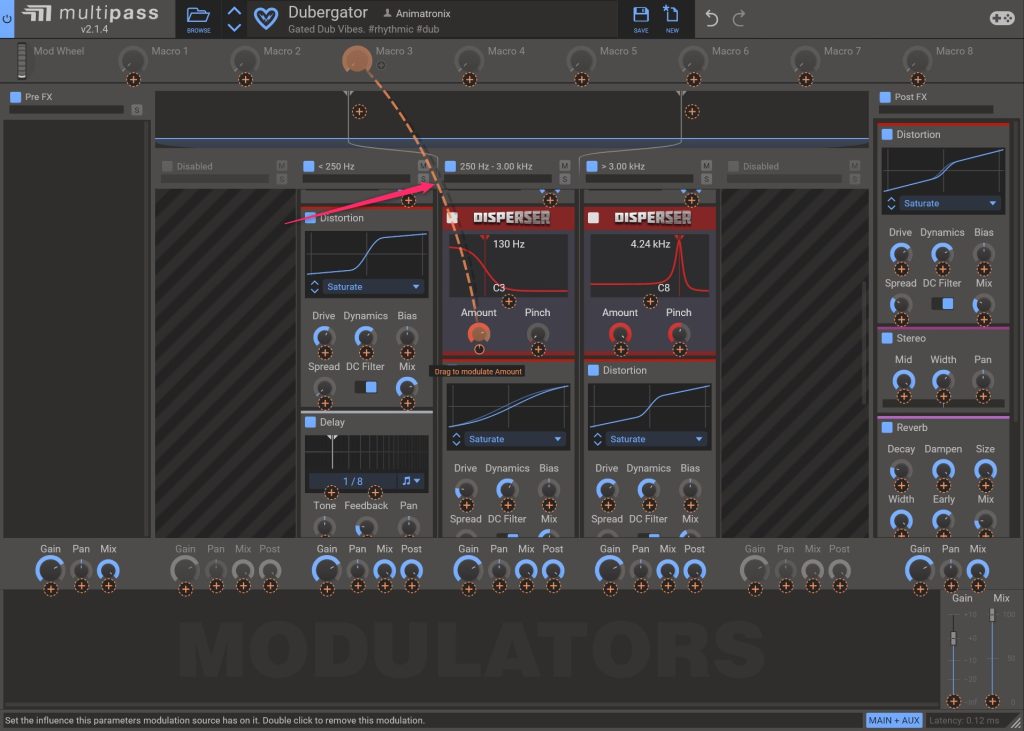Screen dimensions: 1024x731
Task: Mute the 250 Hz - 3.00 kHz band with M
Action: (x=565, y=166)
